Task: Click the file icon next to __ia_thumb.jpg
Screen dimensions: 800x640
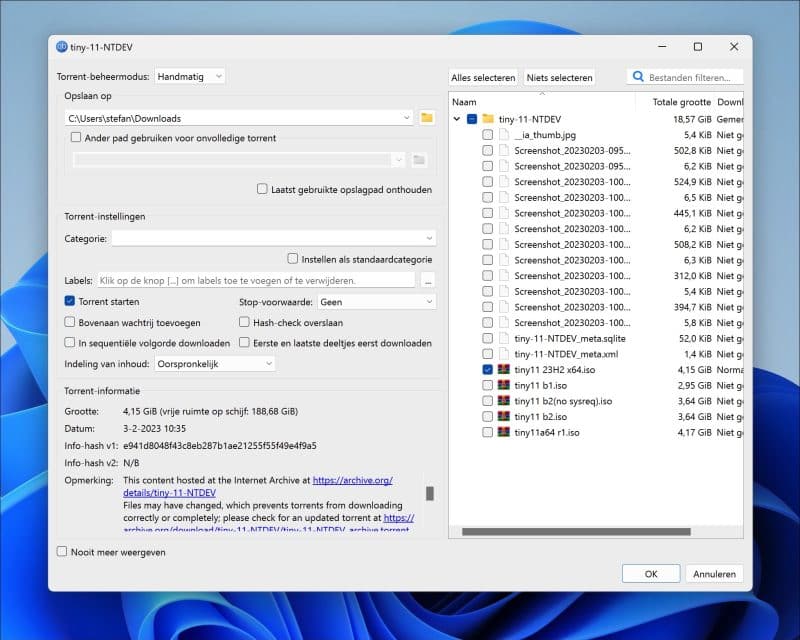Action: (502, 135)
